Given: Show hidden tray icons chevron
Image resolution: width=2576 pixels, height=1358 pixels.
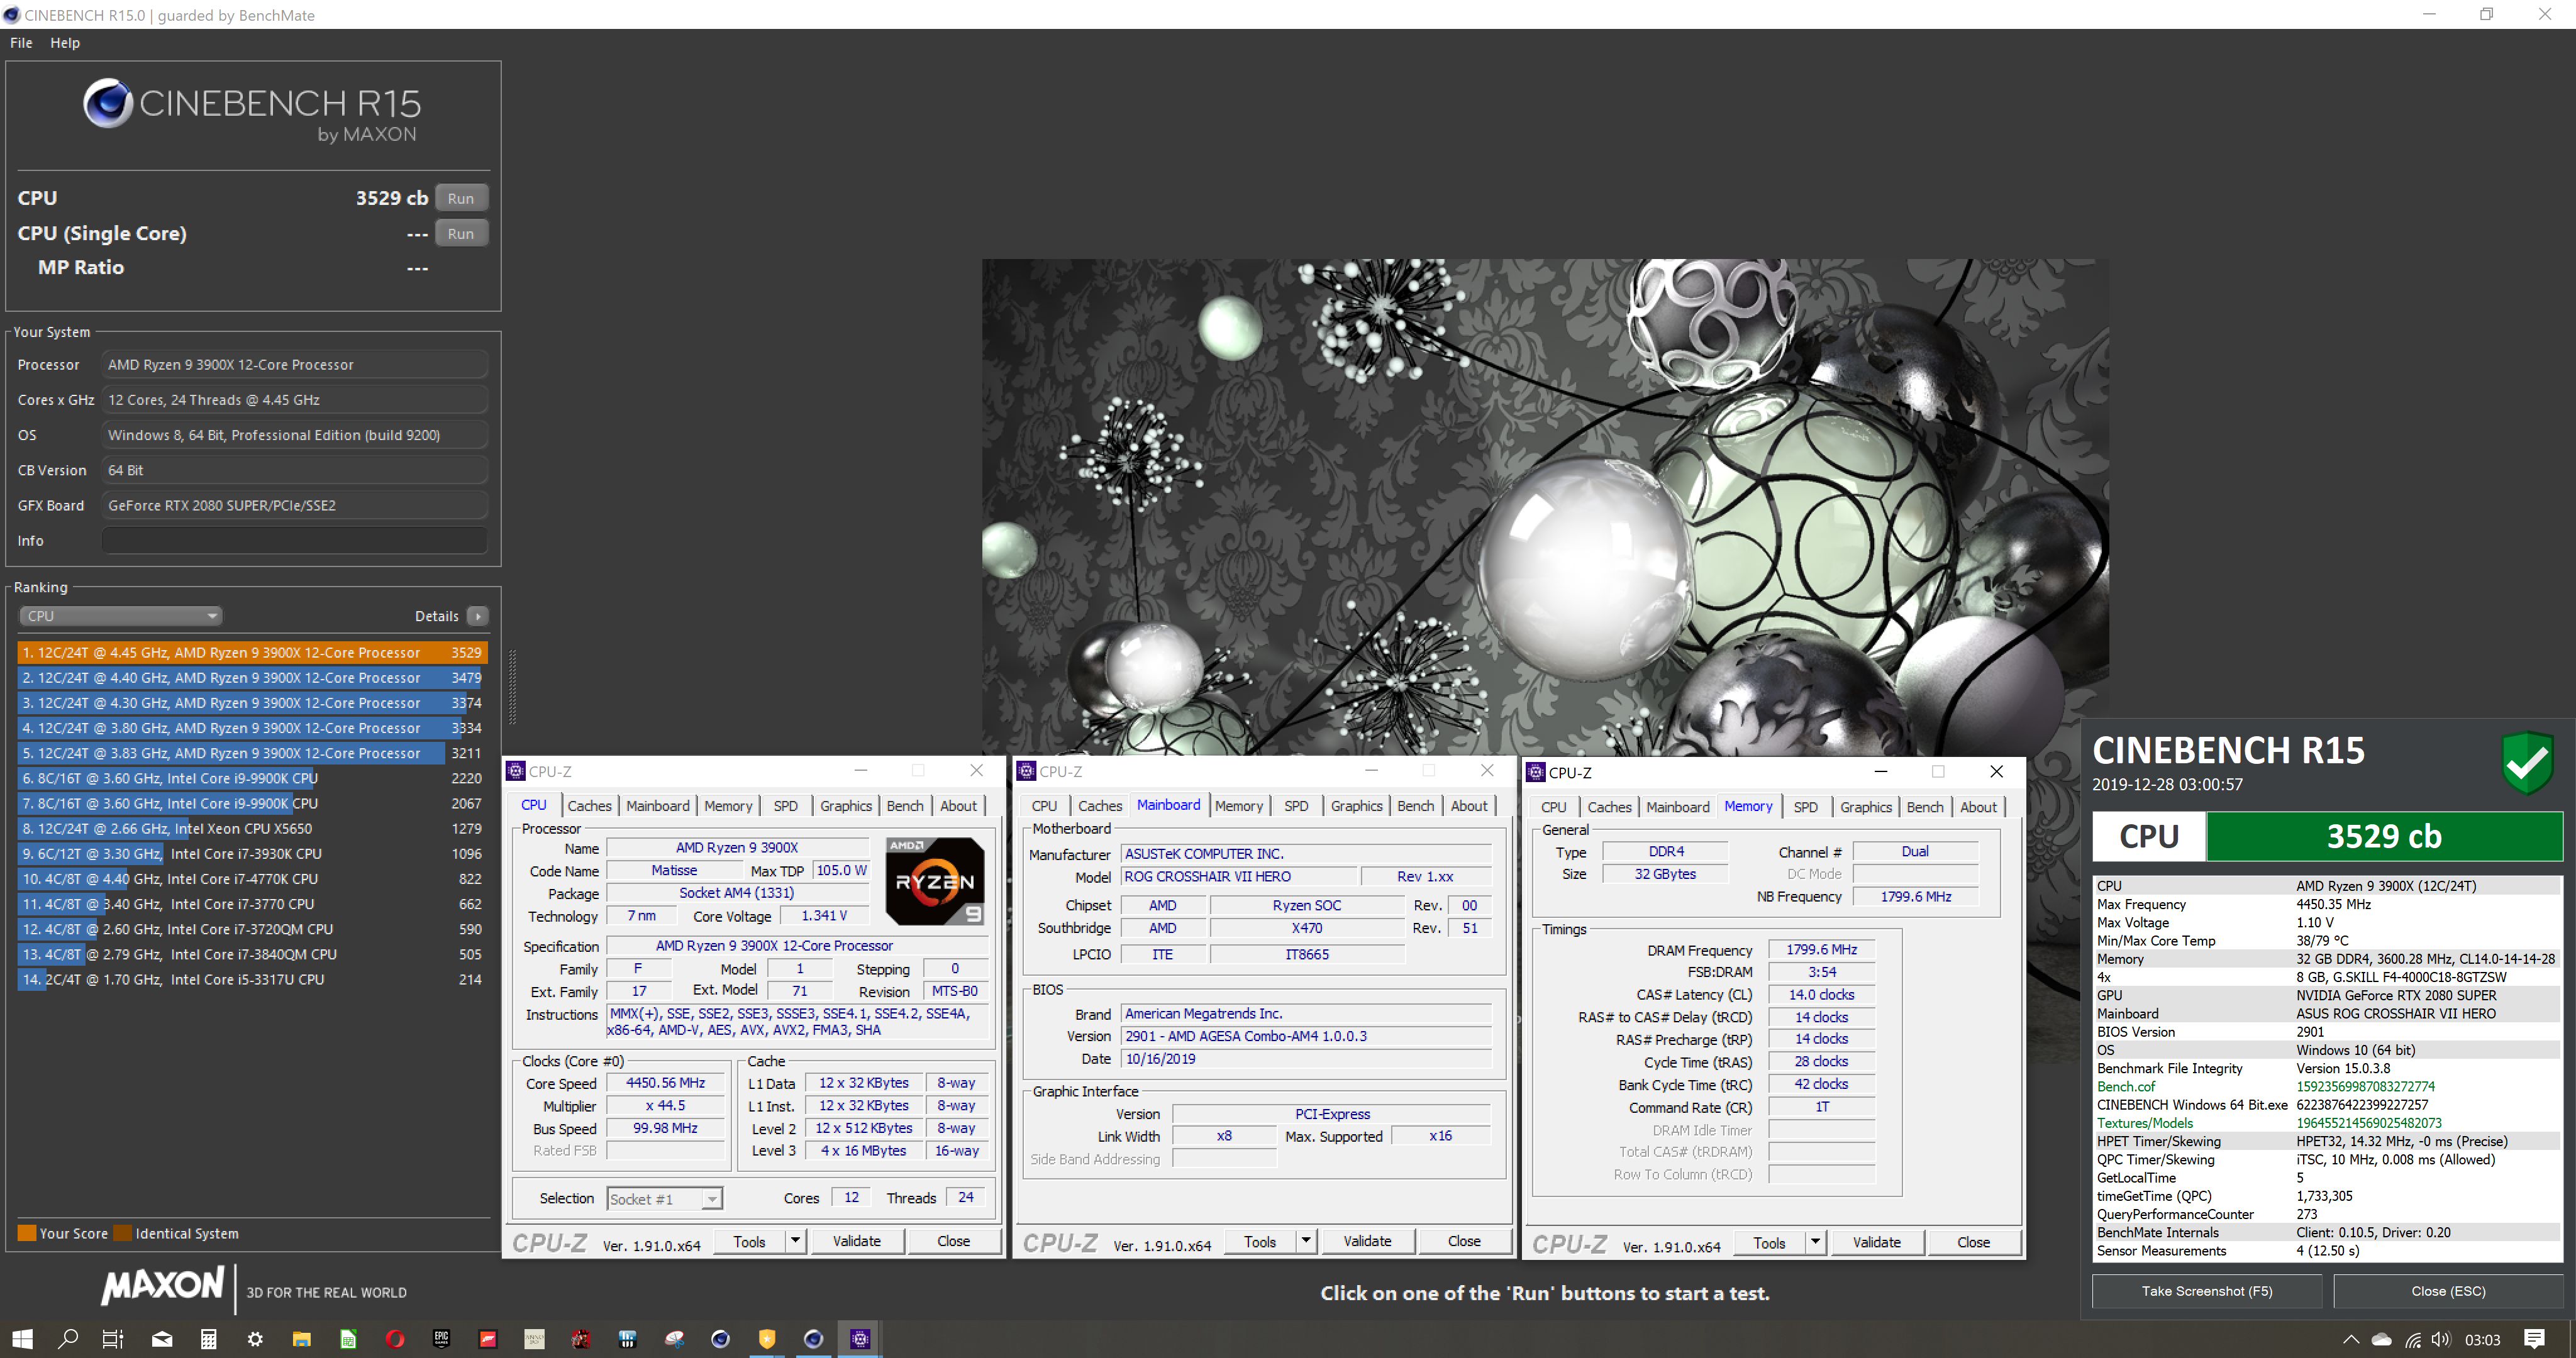Looking at the screenshot, I should coord(2351,1340).
